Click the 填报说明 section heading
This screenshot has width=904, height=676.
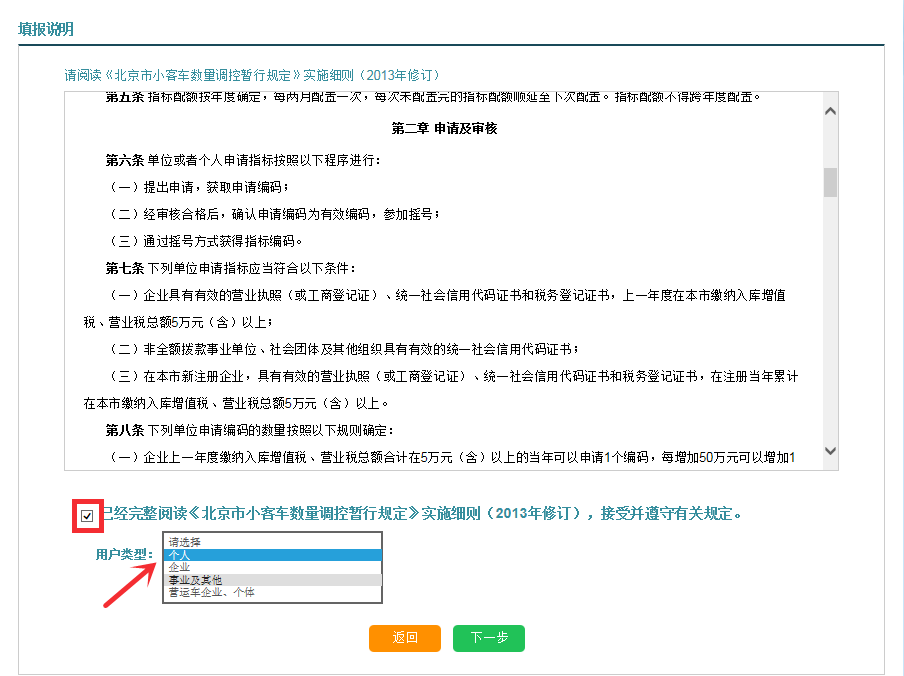pyautogui.click(x=46, y=29)
